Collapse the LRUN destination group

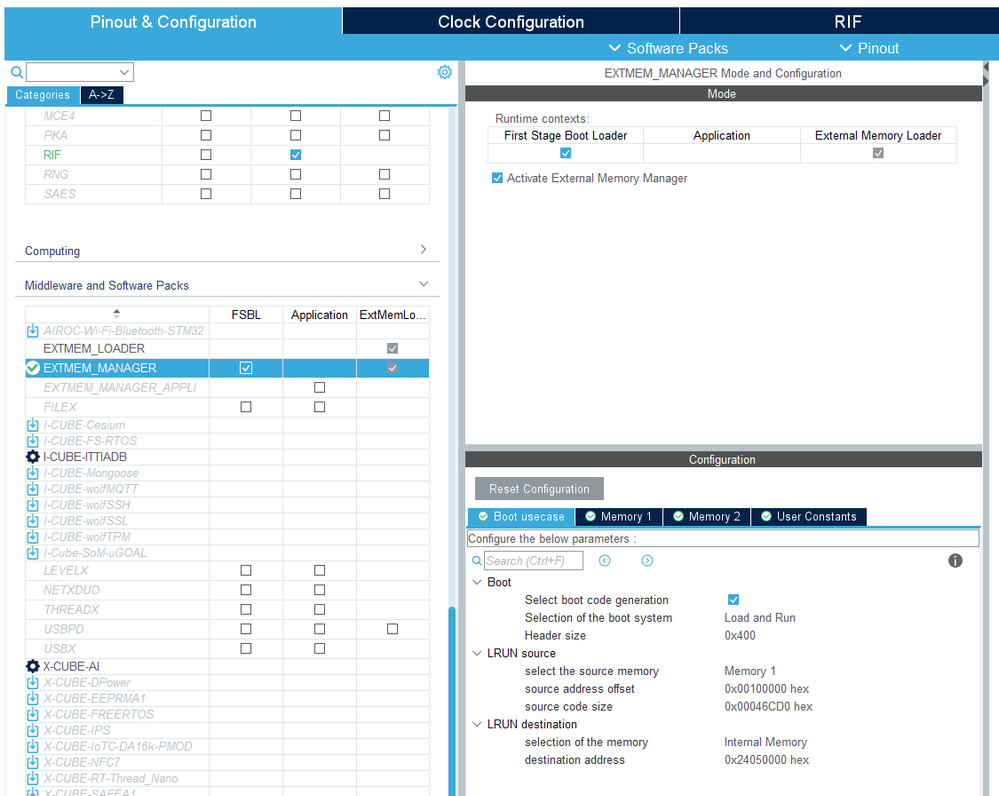click(477, 725)
